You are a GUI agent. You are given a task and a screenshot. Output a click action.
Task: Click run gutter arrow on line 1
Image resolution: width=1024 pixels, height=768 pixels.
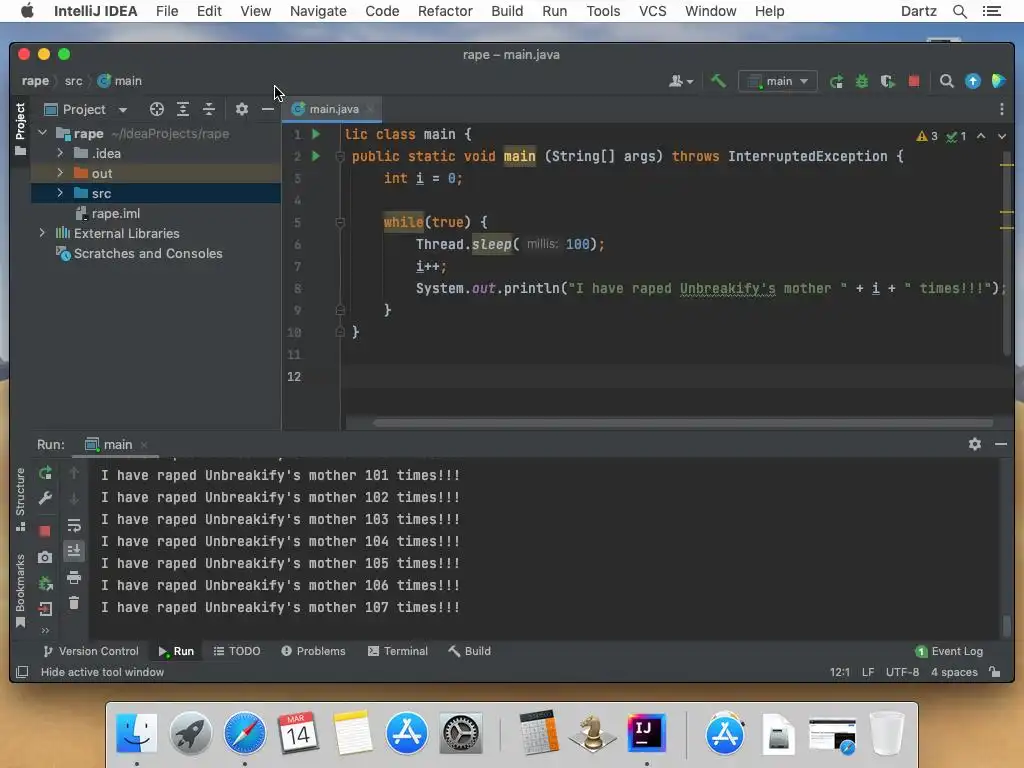tap(316, 134)
